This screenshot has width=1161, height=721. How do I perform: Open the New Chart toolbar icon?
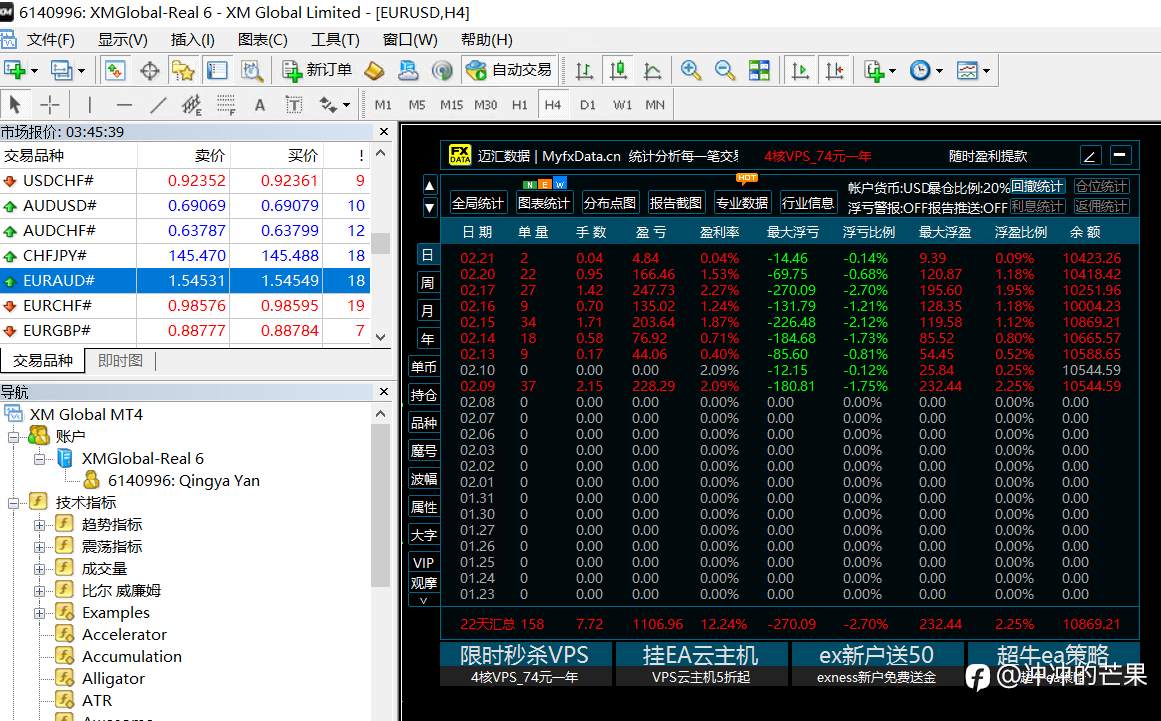(x=15, y=70)
